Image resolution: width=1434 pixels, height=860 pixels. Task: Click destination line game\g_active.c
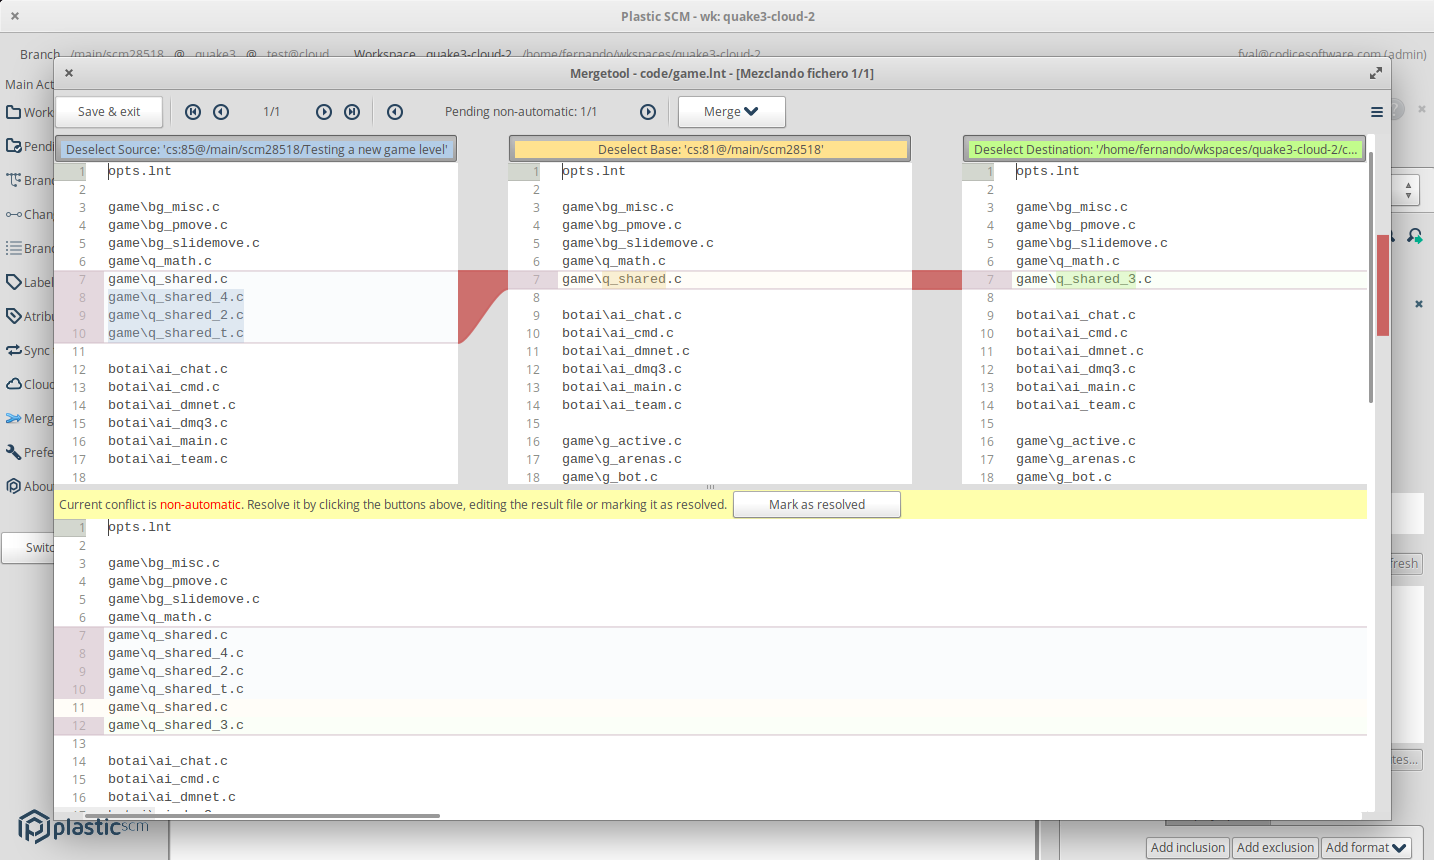pos(1076,441)
